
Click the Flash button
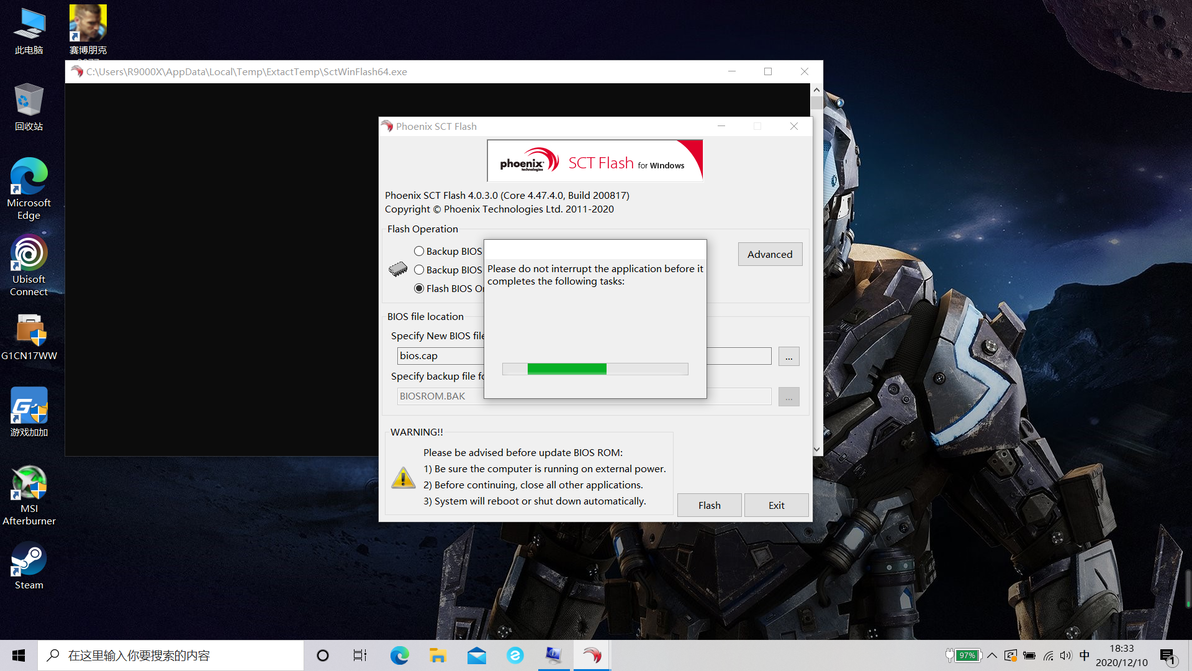709,505
